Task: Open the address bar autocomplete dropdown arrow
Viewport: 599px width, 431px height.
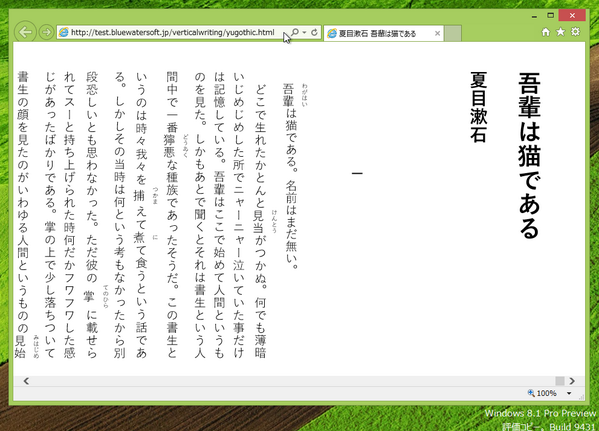Action: click(x=304, y=32)
